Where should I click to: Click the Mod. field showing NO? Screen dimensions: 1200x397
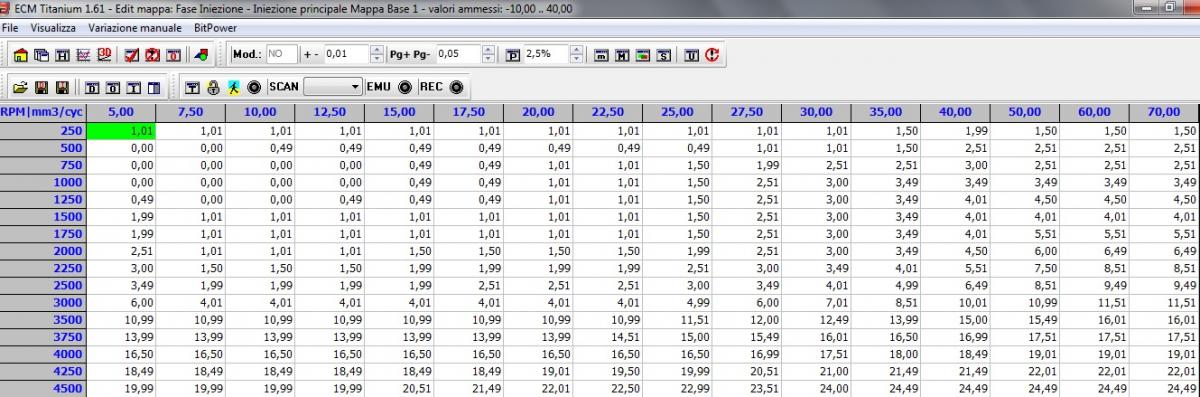pos(282,55)
